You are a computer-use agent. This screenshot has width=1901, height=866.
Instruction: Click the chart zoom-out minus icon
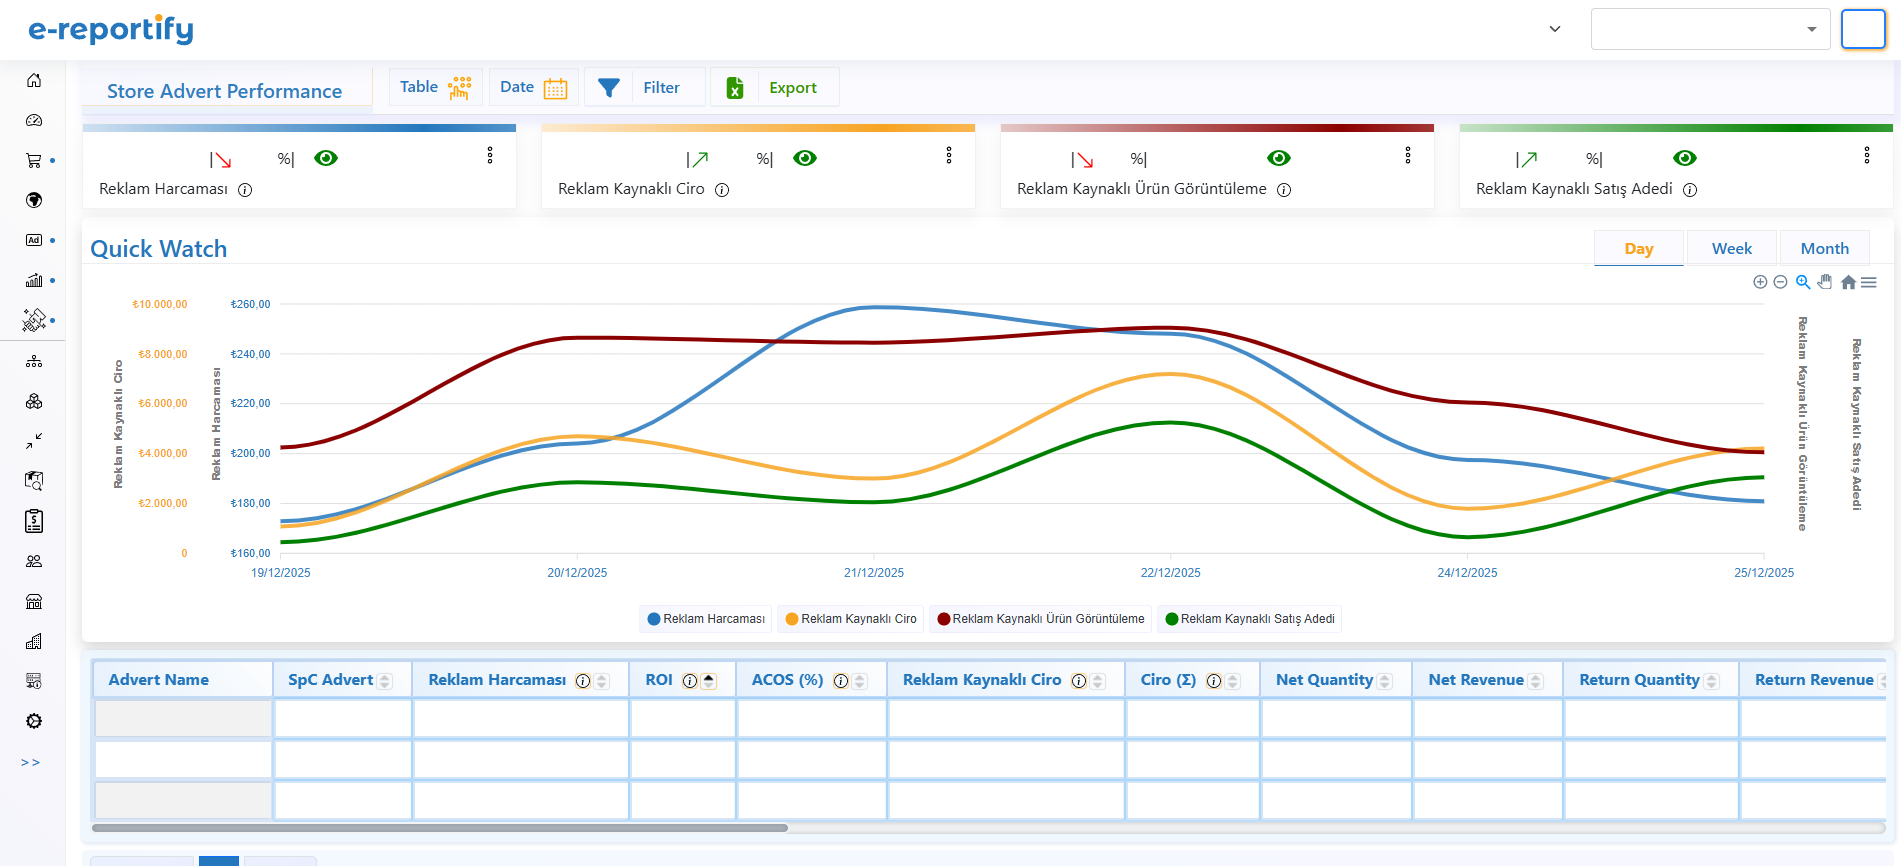click(1780, 282)
